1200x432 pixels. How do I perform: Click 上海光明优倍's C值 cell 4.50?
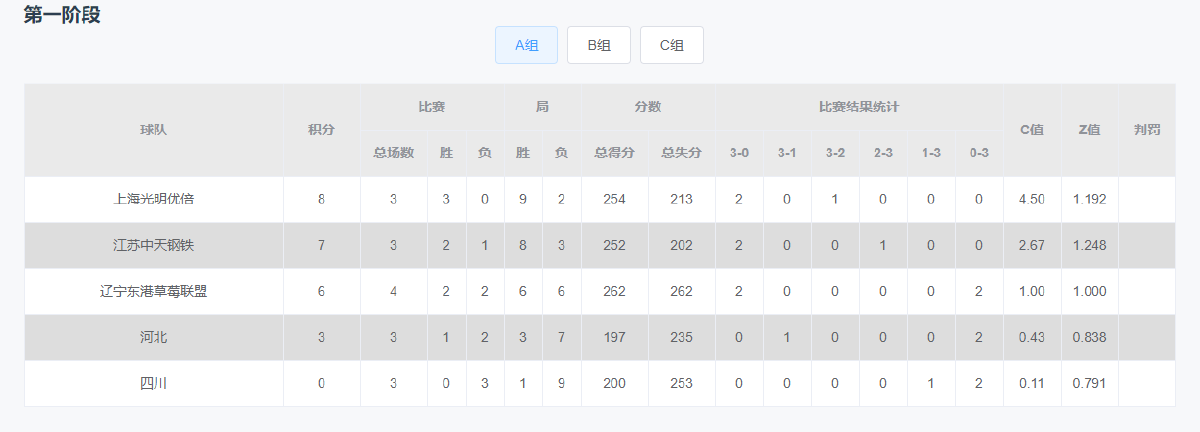coord(1032,199)
